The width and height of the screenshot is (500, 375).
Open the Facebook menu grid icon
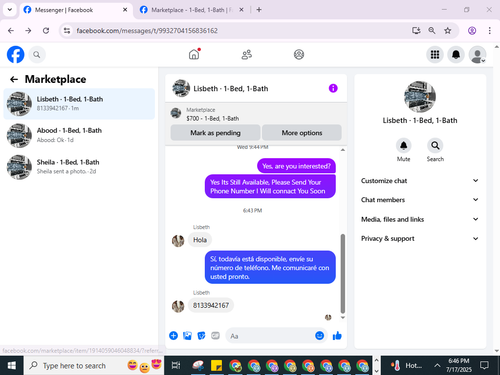click(x=435, y=54)
